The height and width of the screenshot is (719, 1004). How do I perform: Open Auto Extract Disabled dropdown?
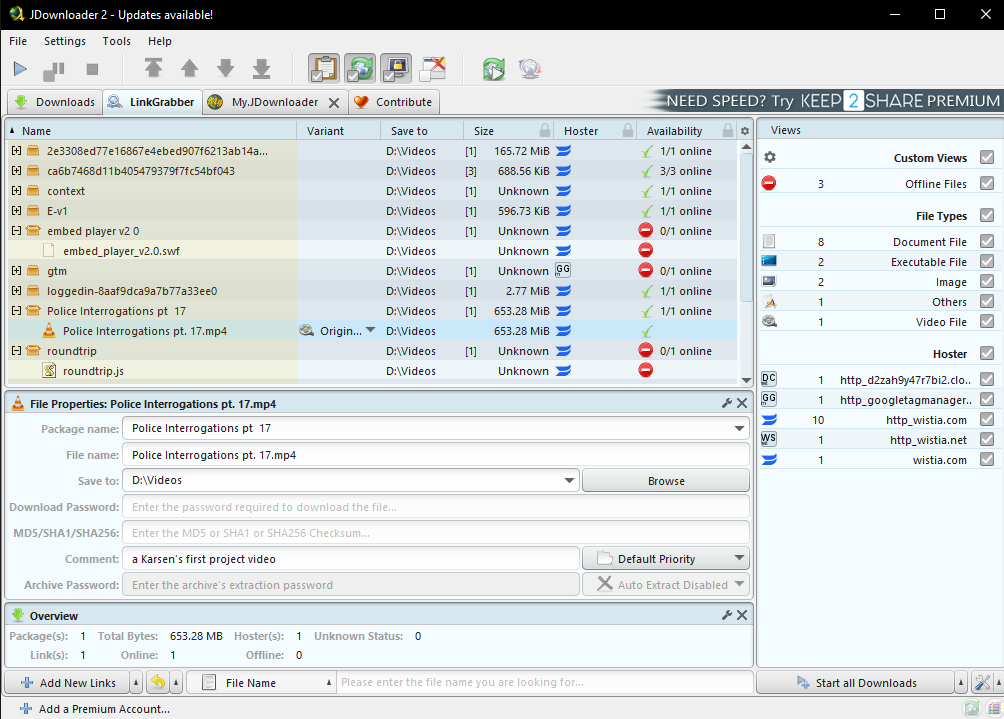click(666, 585)
